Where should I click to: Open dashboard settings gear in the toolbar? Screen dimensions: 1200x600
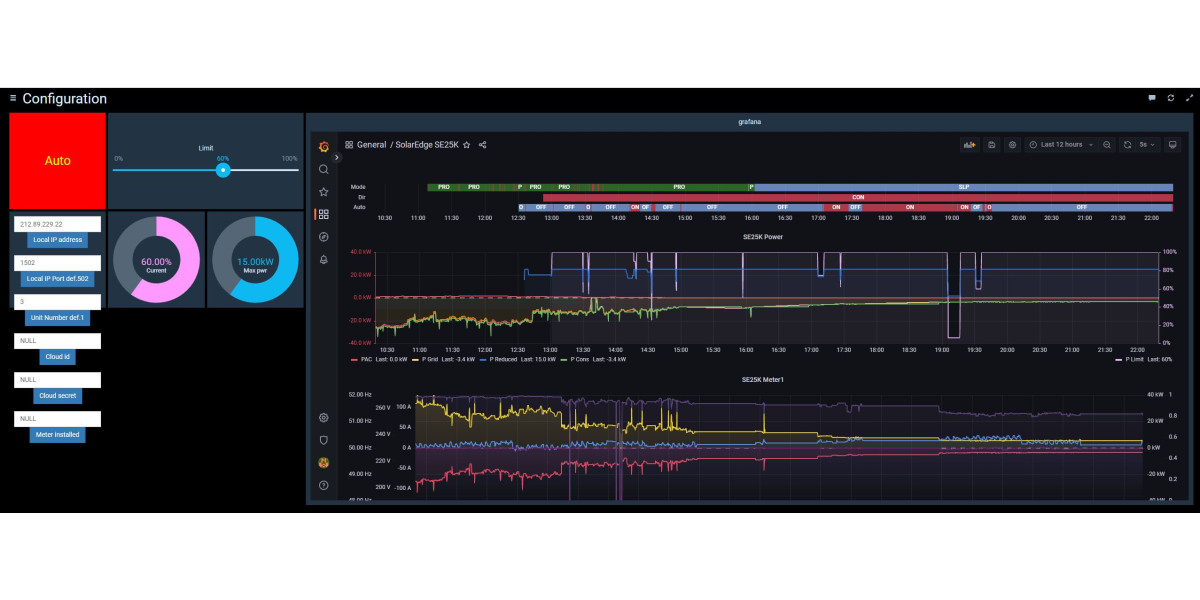[x=1012, y=145]
